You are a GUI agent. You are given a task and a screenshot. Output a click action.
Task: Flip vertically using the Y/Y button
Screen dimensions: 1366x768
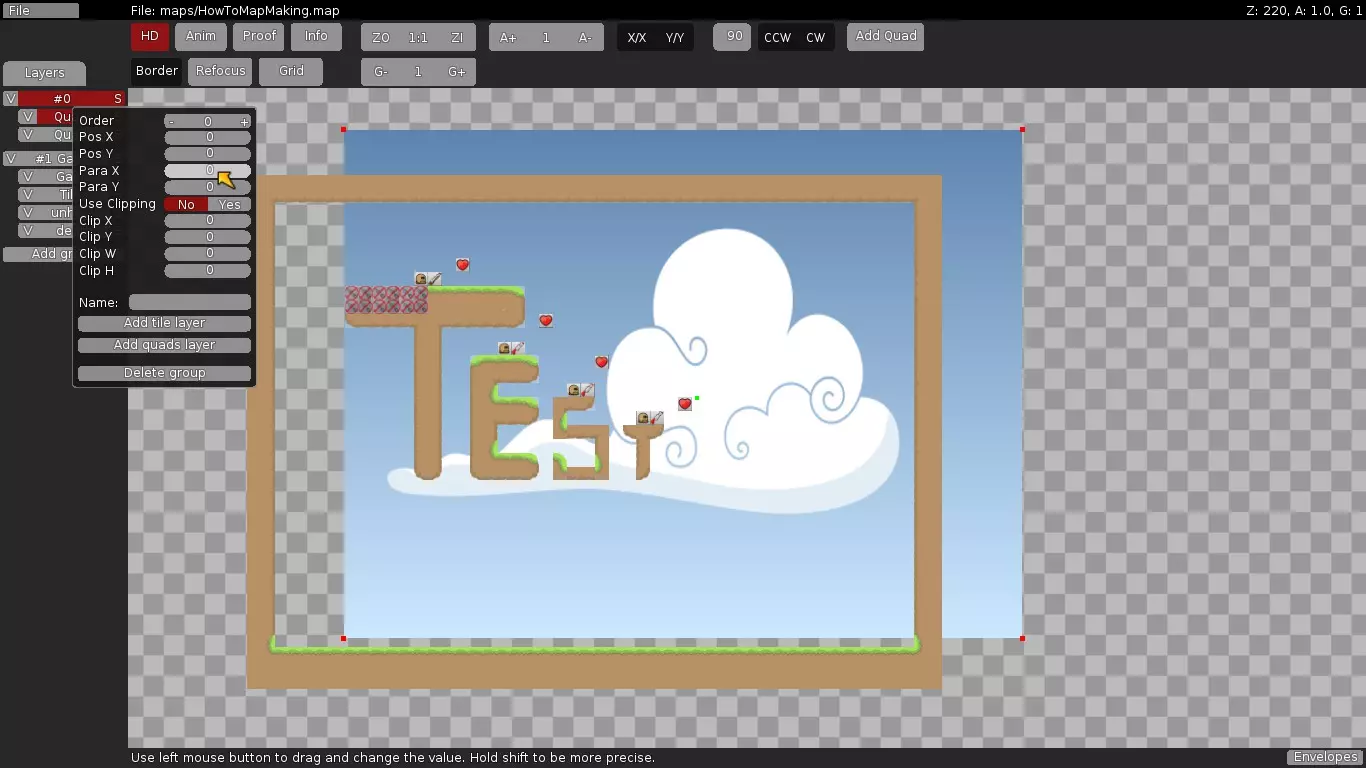pos(675,37)
